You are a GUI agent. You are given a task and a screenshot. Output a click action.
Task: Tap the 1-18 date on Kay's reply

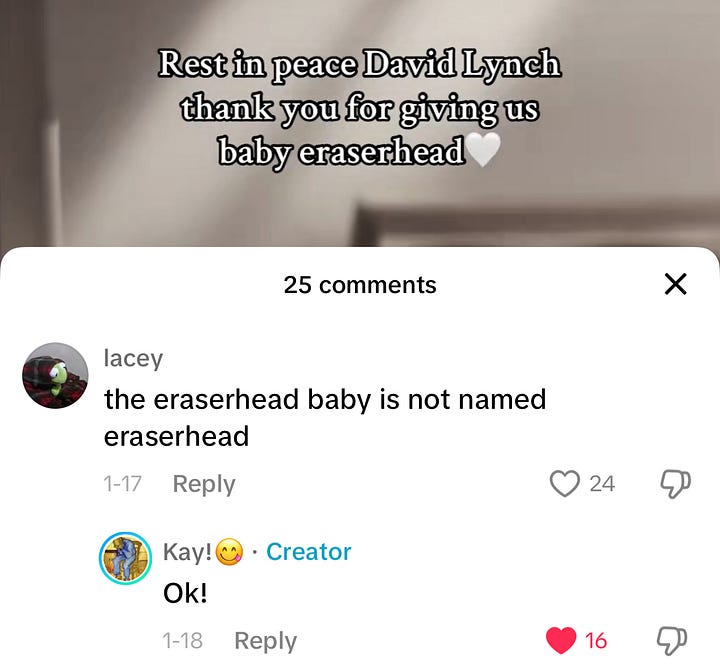coord(182,640)
